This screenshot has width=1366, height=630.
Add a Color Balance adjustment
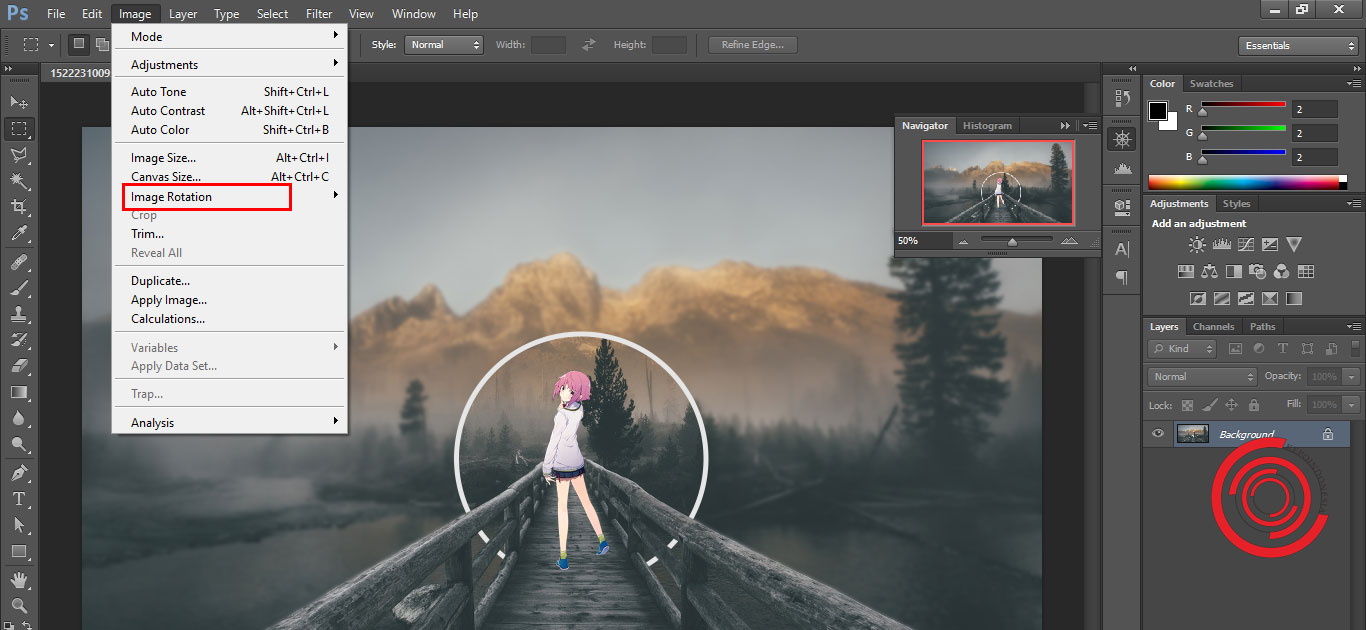pos(1209,271)
